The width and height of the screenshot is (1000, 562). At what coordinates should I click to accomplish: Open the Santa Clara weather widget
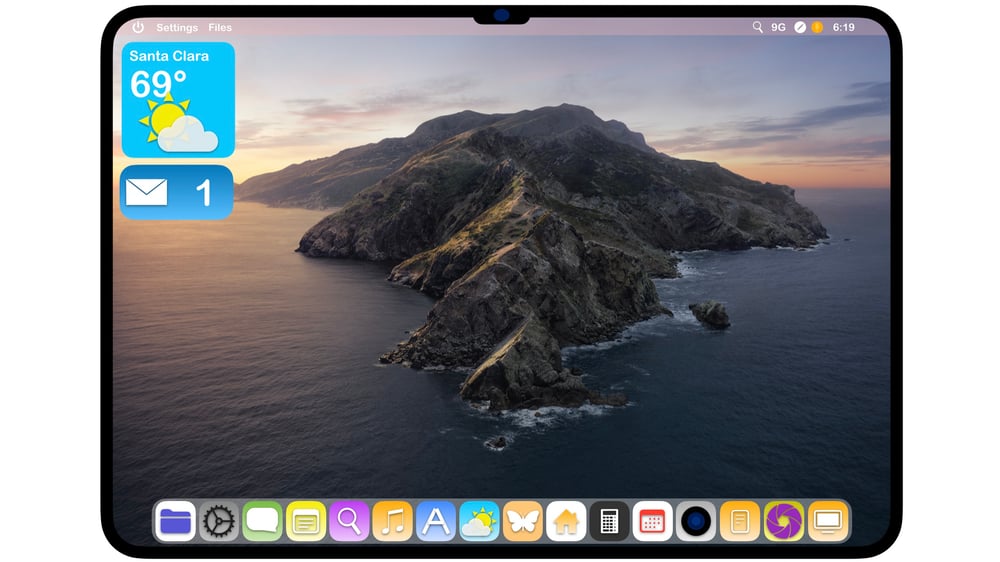(178, 100)
